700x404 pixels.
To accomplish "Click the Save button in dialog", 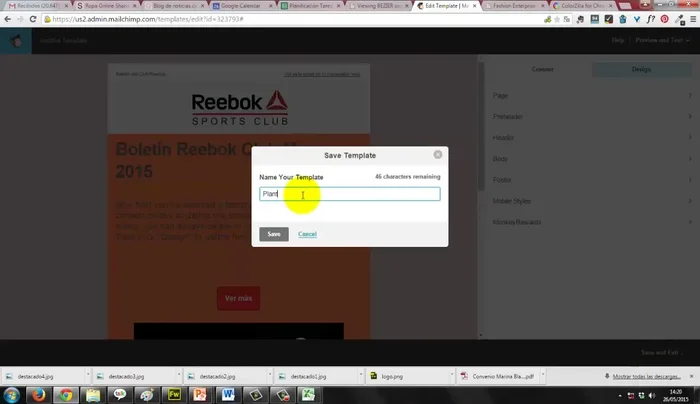I will (x=273, y=234).
